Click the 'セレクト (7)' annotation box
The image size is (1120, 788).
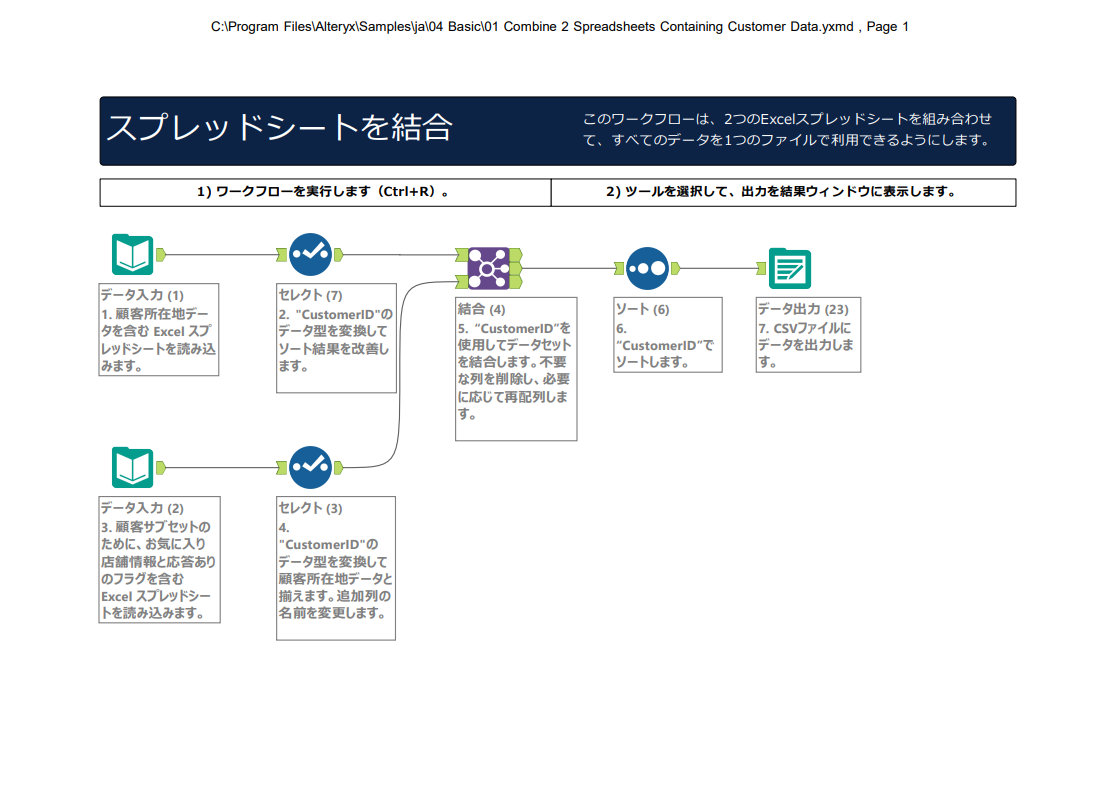coord(336,338)
